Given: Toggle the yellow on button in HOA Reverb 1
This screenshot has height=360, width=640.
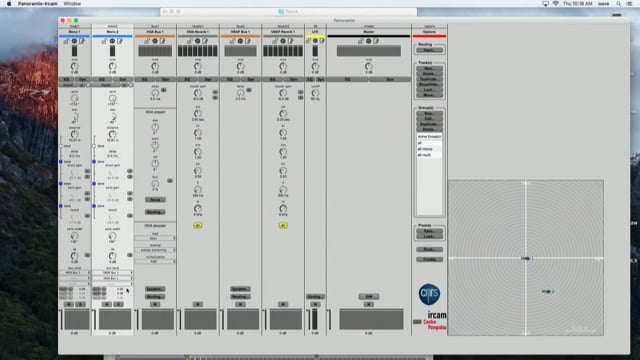Looking at the screenshot, I should coord(198,225).
